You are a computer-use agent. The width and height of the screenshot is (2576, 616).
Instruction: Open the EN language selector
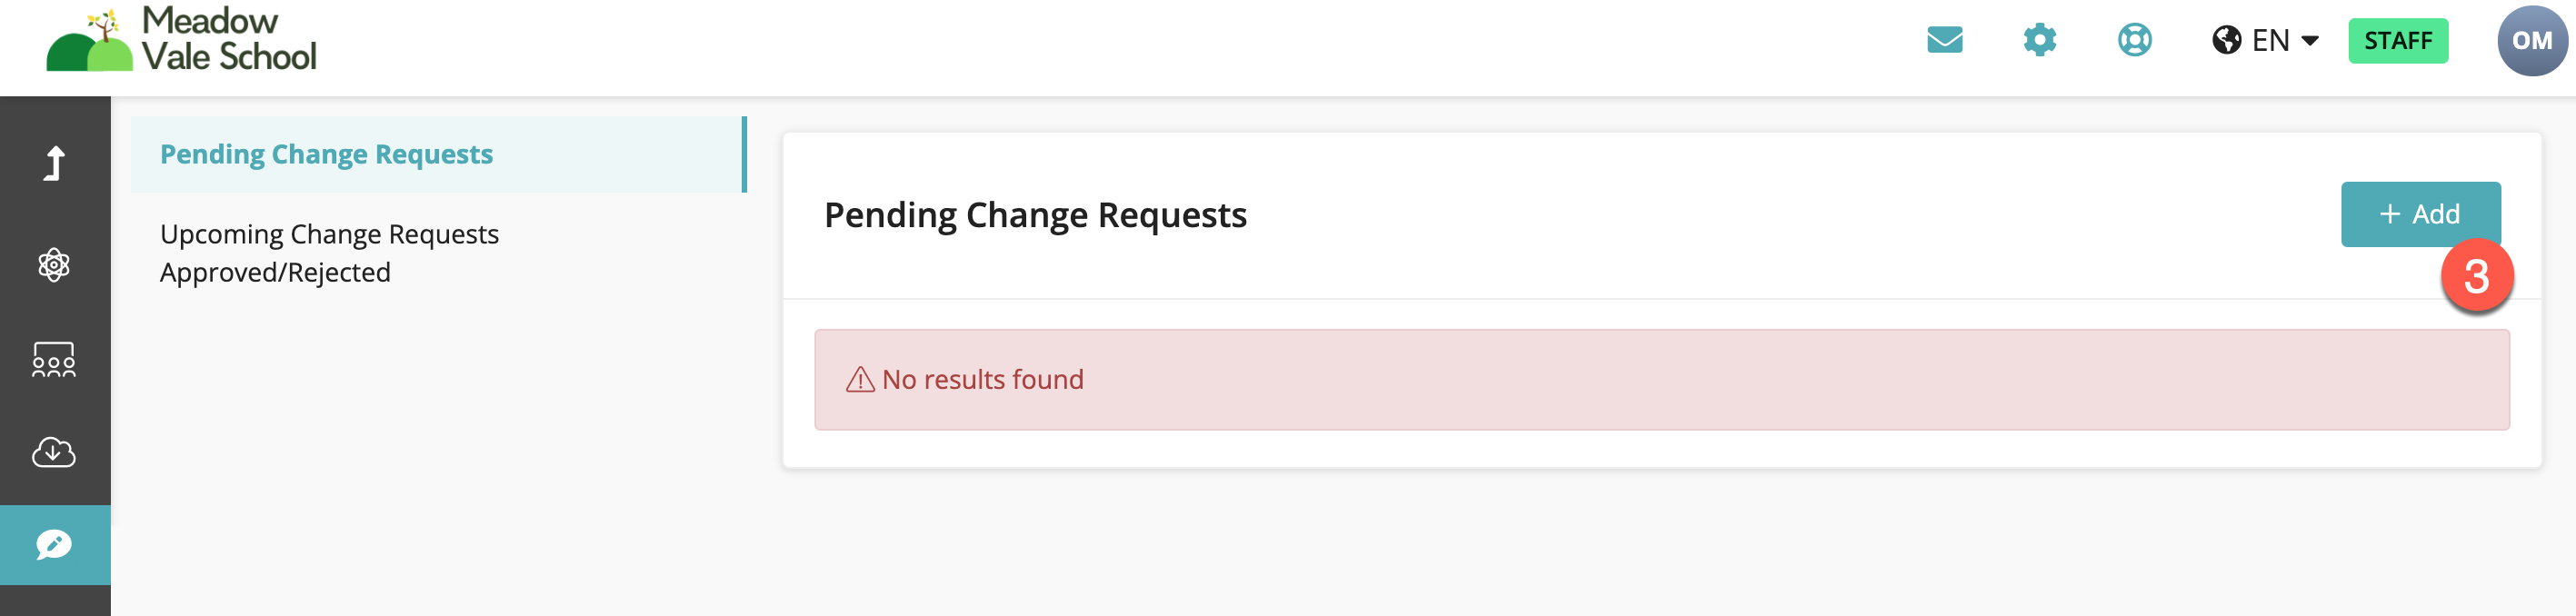pos(2265,40)
